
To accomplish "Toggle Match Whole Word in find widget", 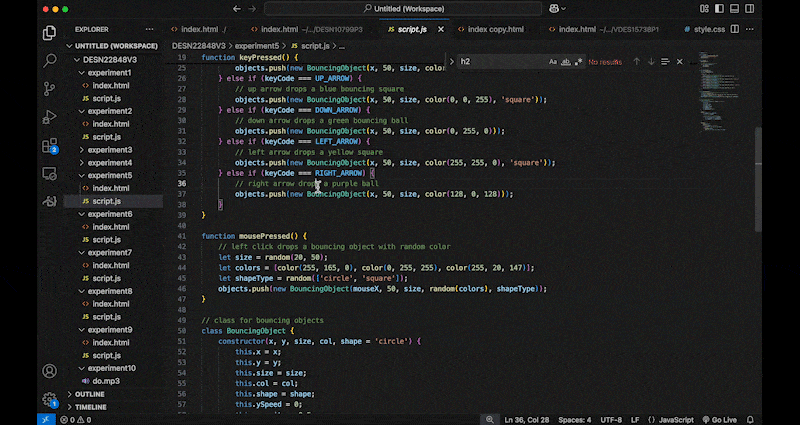I will point(565,61).
